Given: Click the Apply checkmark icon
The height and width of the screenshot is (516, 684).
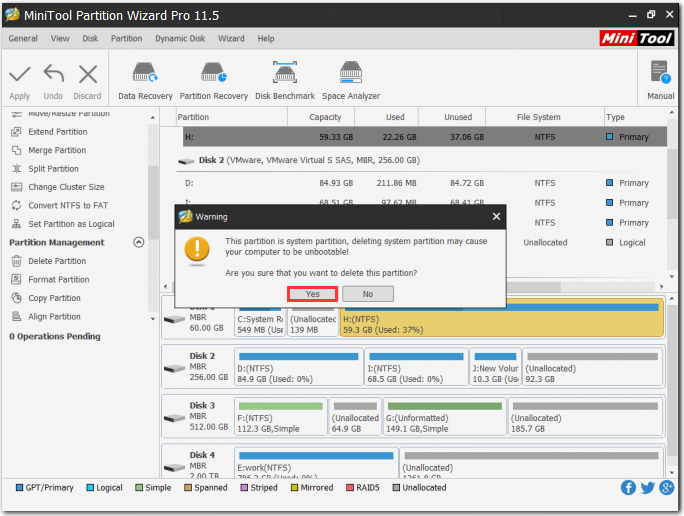Looking at the screenshot, I should tap(20, 75).
